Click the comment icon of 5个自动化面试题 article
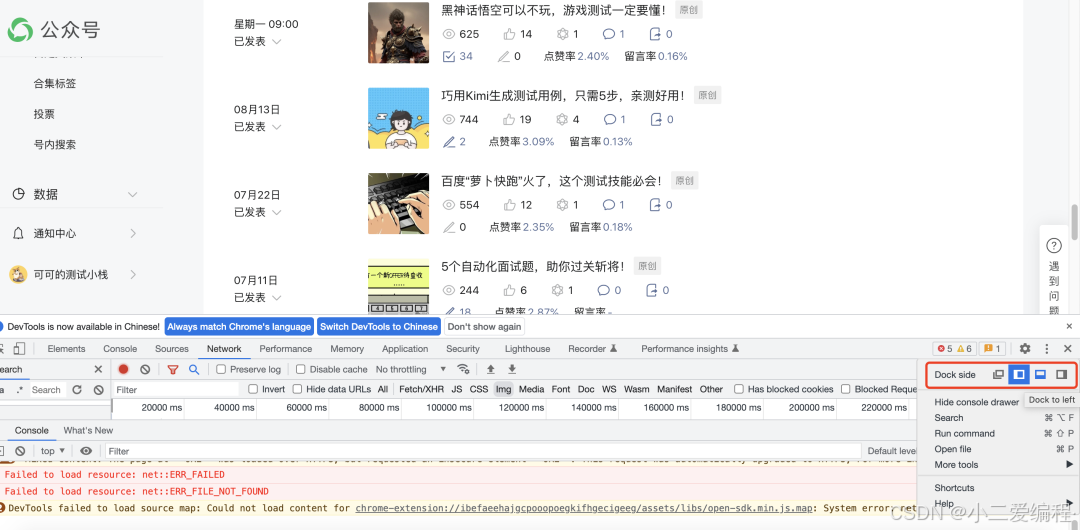 603,290
